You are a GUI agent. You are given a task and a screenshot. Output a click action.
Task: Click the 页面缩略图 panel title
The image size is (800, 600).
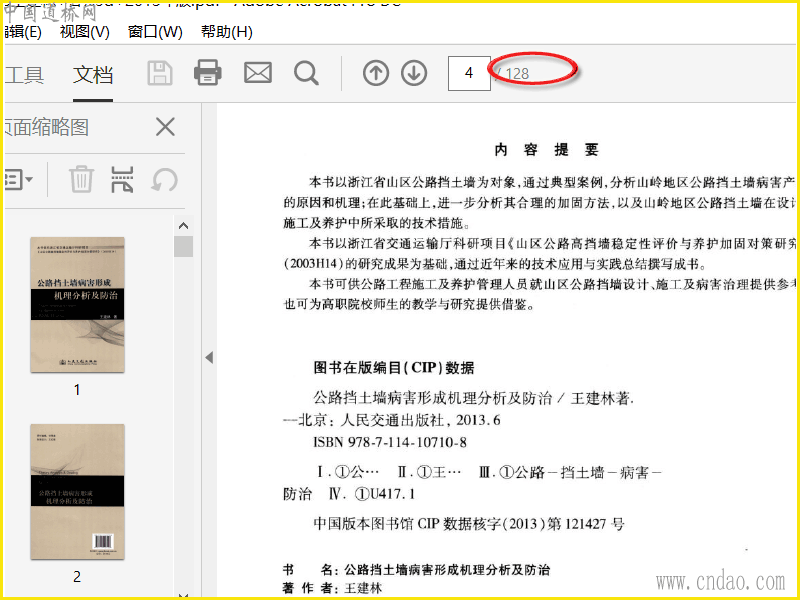(x=46, y=127)
